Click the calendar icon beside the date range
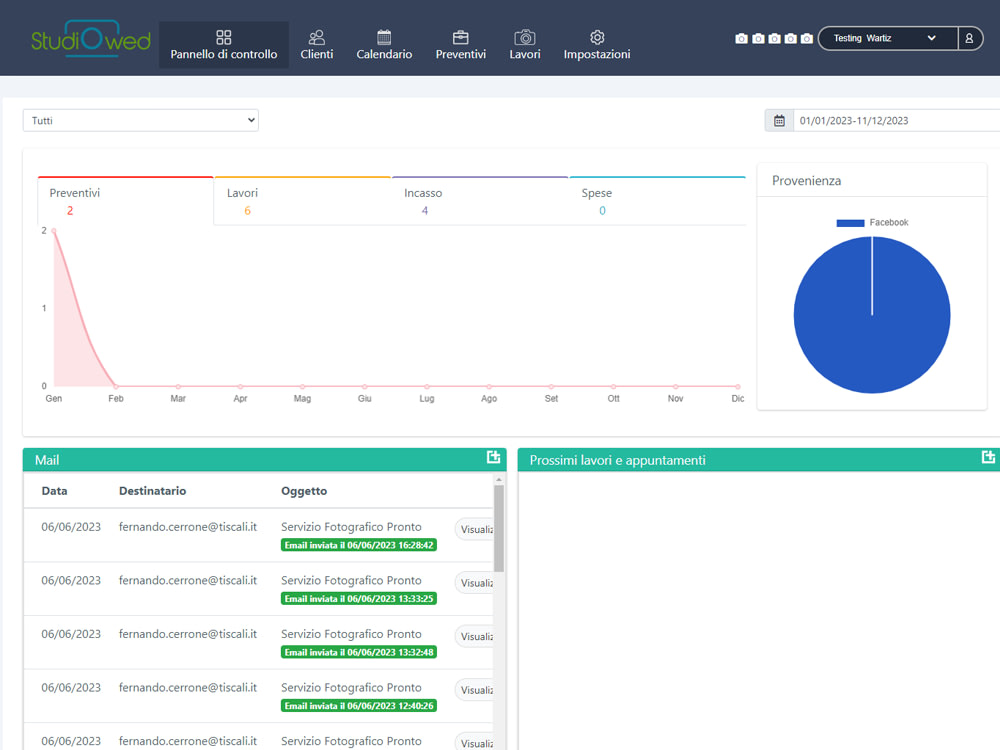The width and height of the screenshot is (1000, 750). tap(779, 120)
